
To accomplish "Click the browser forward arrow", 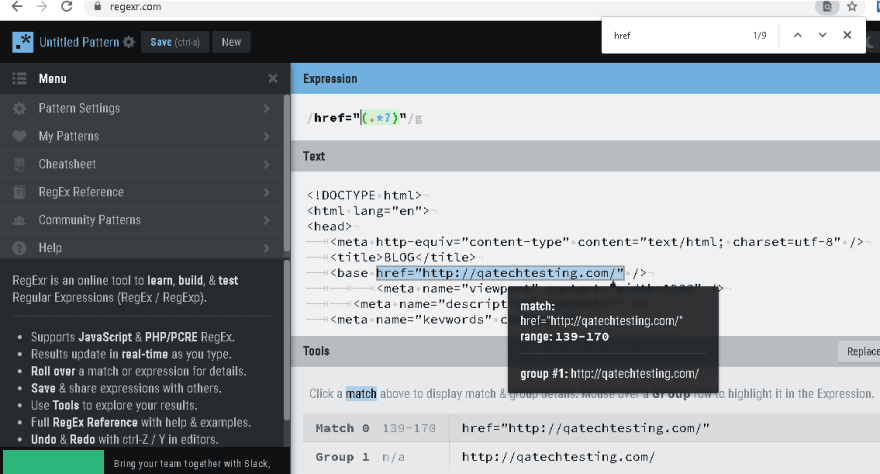I will pyautogui.click(x=42, y=7).
